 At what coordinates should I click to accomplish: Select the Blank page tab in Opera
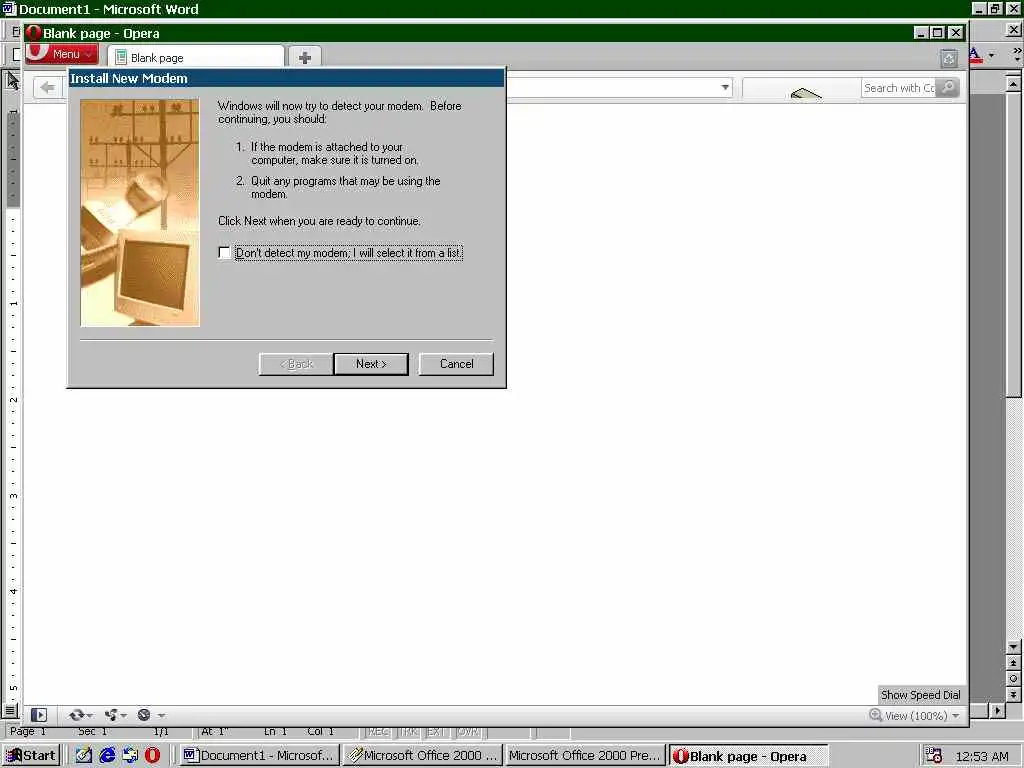tap(196, 57)
